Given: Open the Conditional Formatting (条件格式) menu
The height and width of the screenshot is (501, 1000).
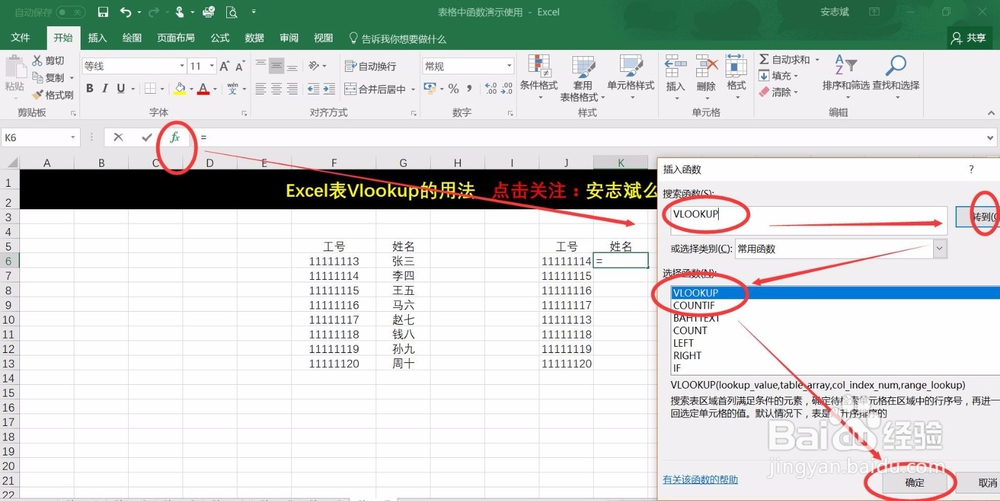Looking at the screenshot, I should coord(539,78).
